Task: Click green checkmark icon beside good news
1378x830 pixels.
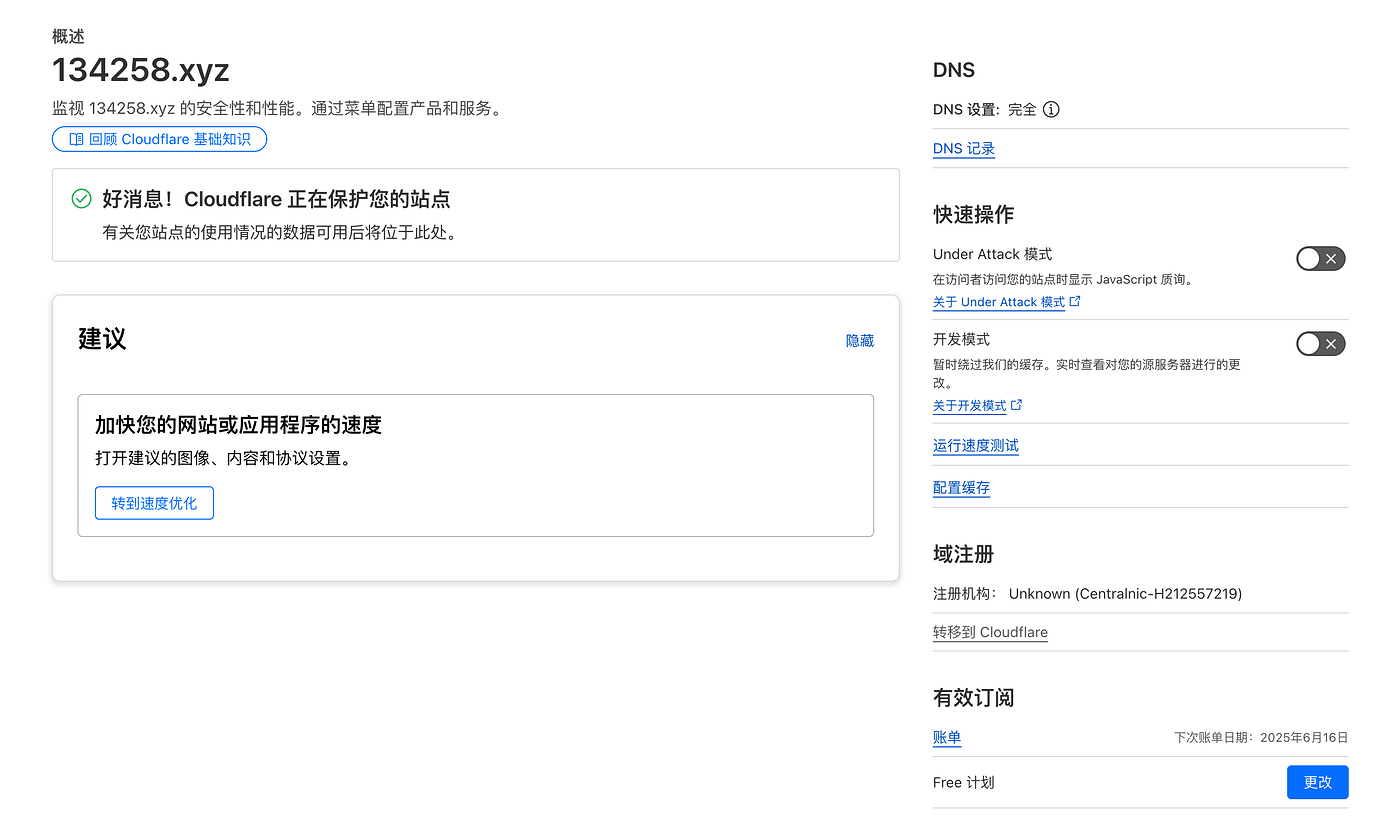Action: point(82,199)
